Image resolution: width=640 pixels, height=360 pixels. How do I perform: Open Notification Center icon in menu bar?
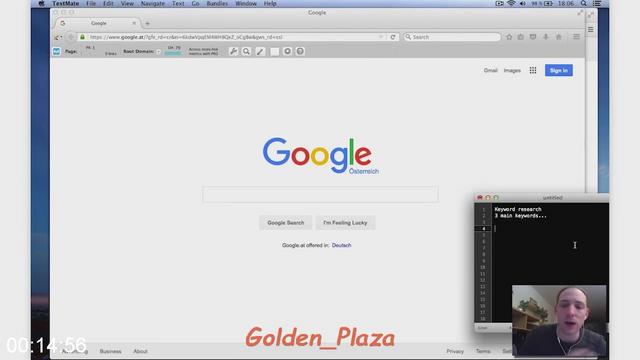(x=597, y=3)
